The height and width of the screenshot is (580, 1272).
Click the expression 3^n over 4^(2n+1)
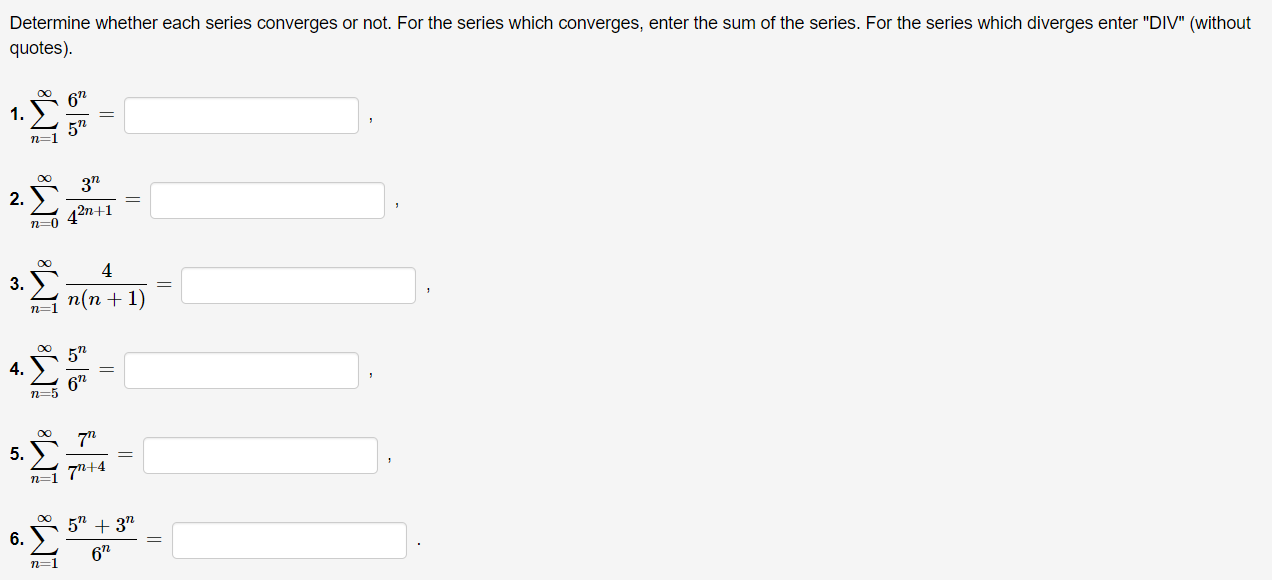pos(91,199)
